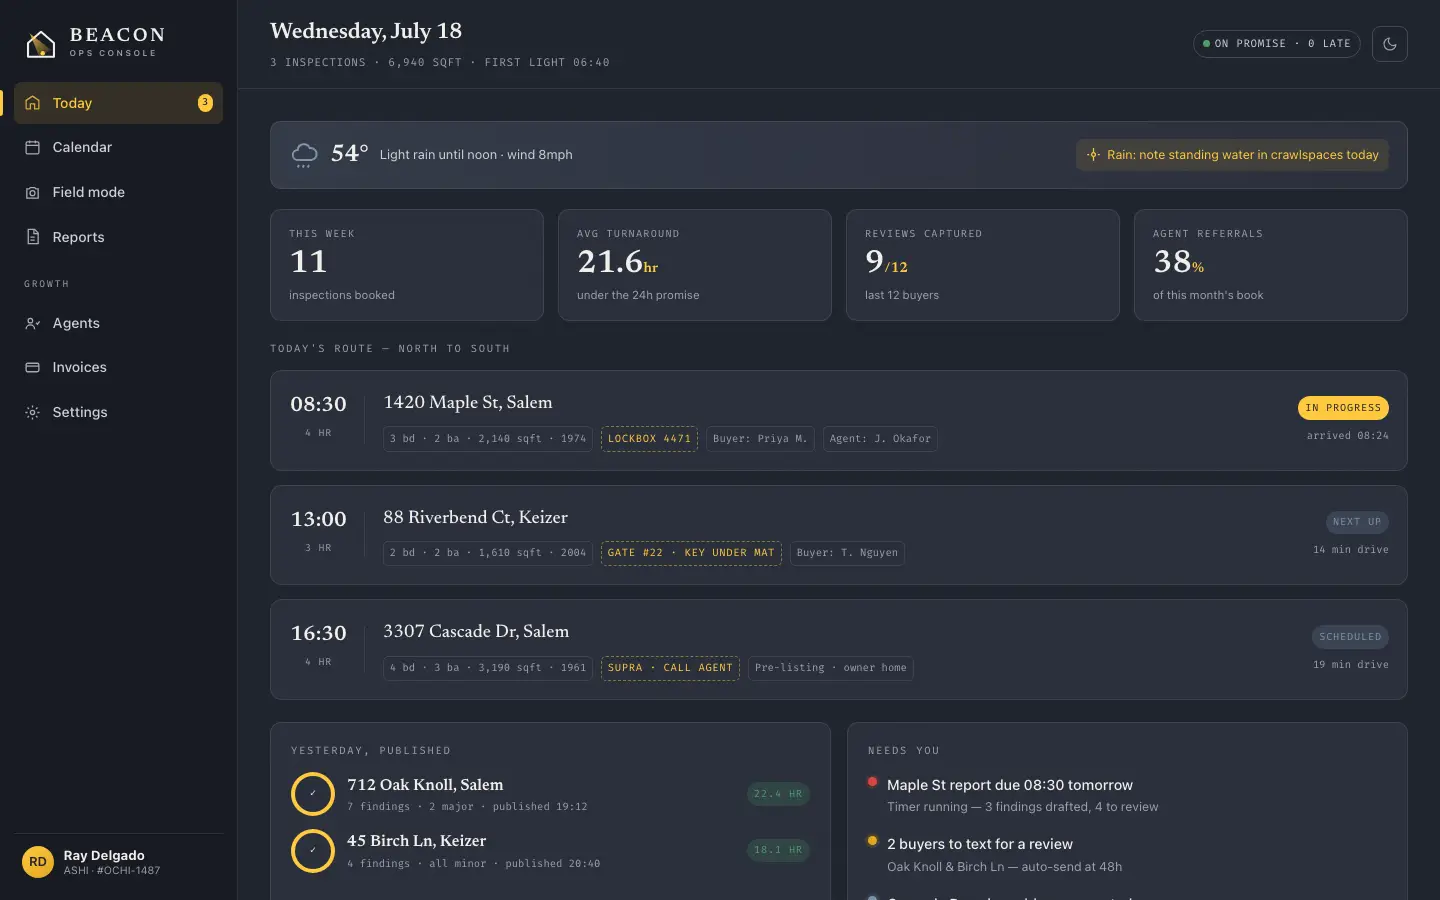1440x900 pixels.
Task: Click the 18.1 HR turnaround badge
Action: [x=778, y=850]
